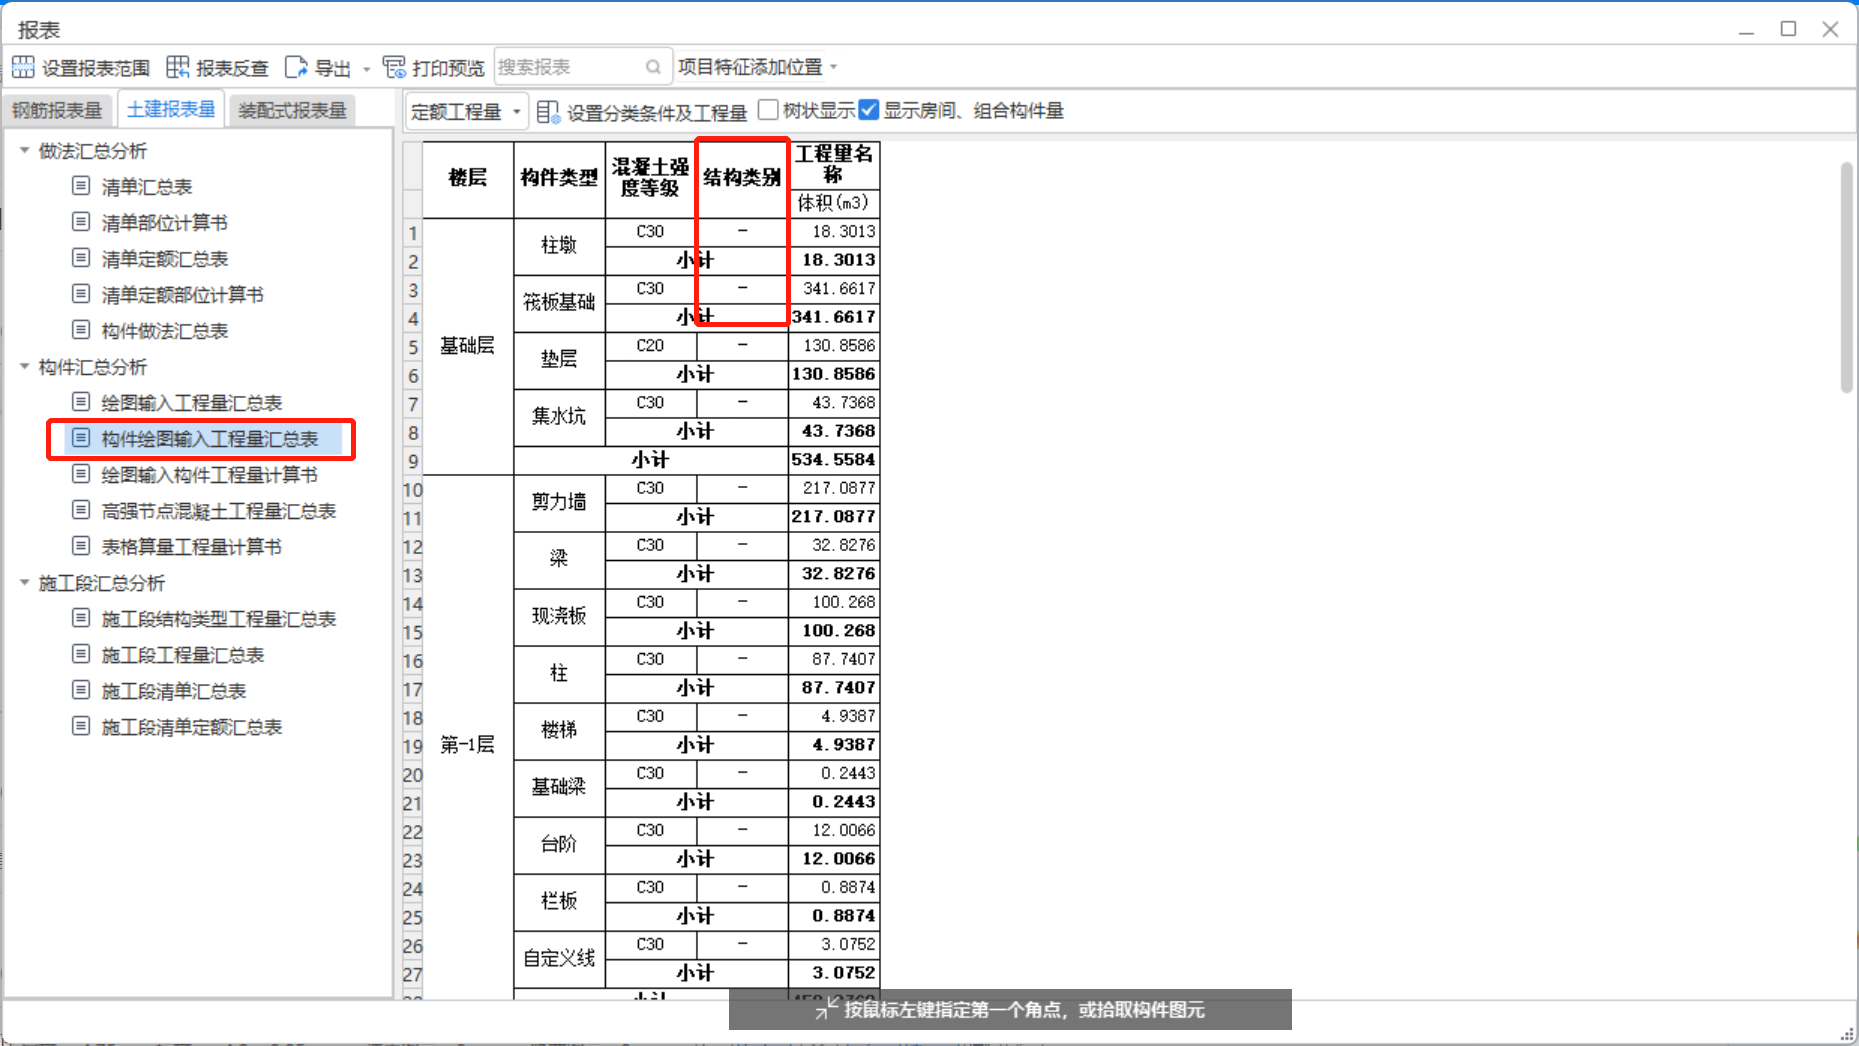
Task: Click the 设置报表范围 button label
Action: tap(96, 68)
